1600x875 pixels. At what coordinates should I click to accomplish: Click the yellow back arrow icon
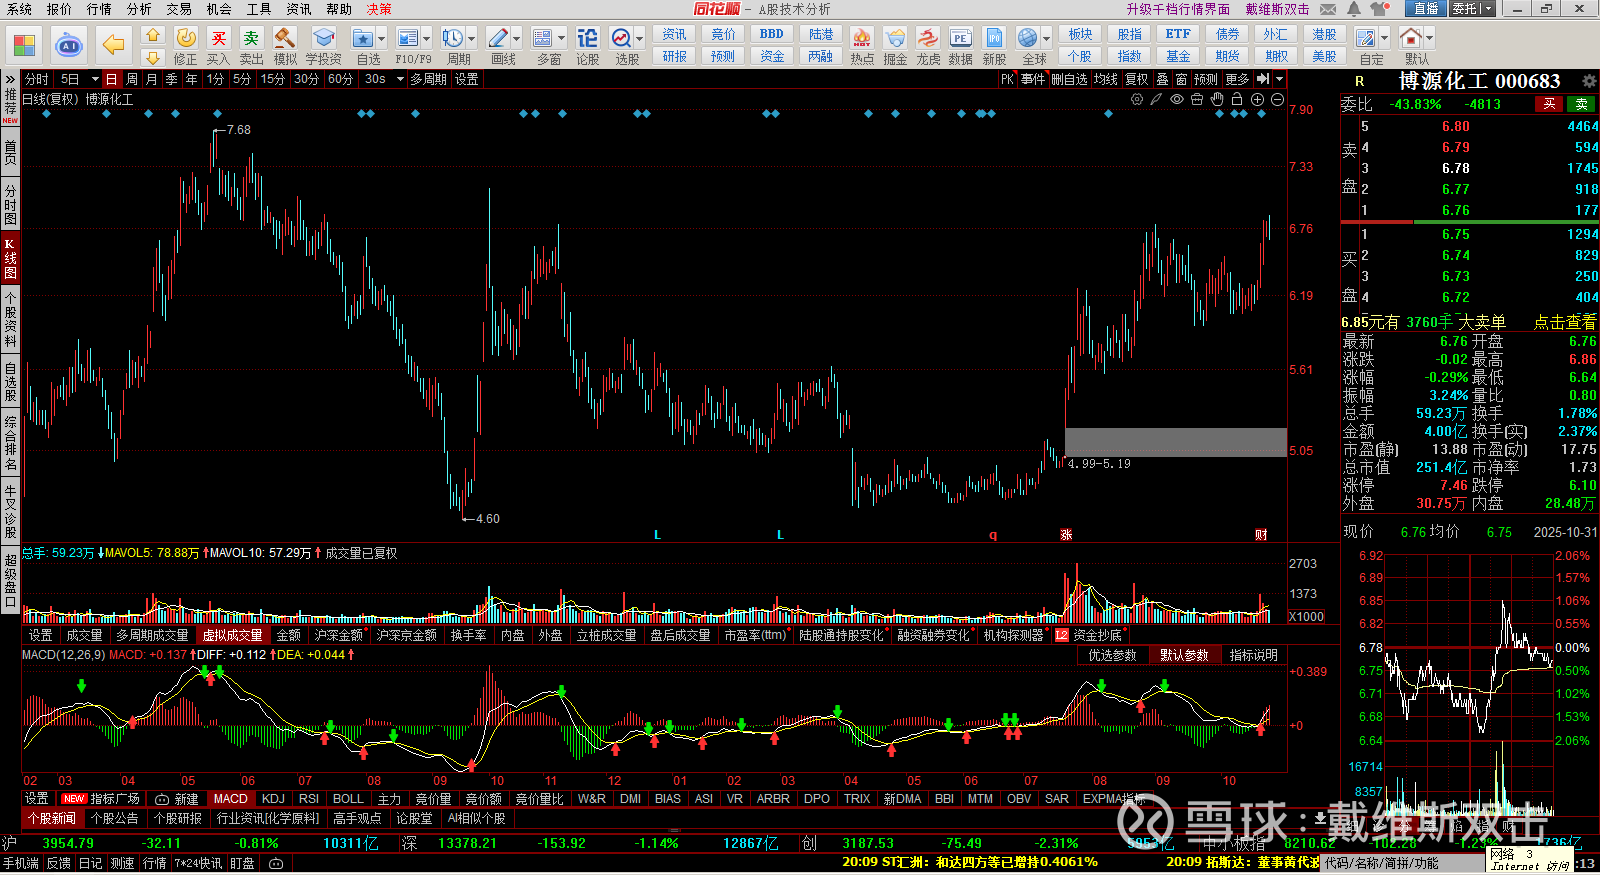point(114,45)
